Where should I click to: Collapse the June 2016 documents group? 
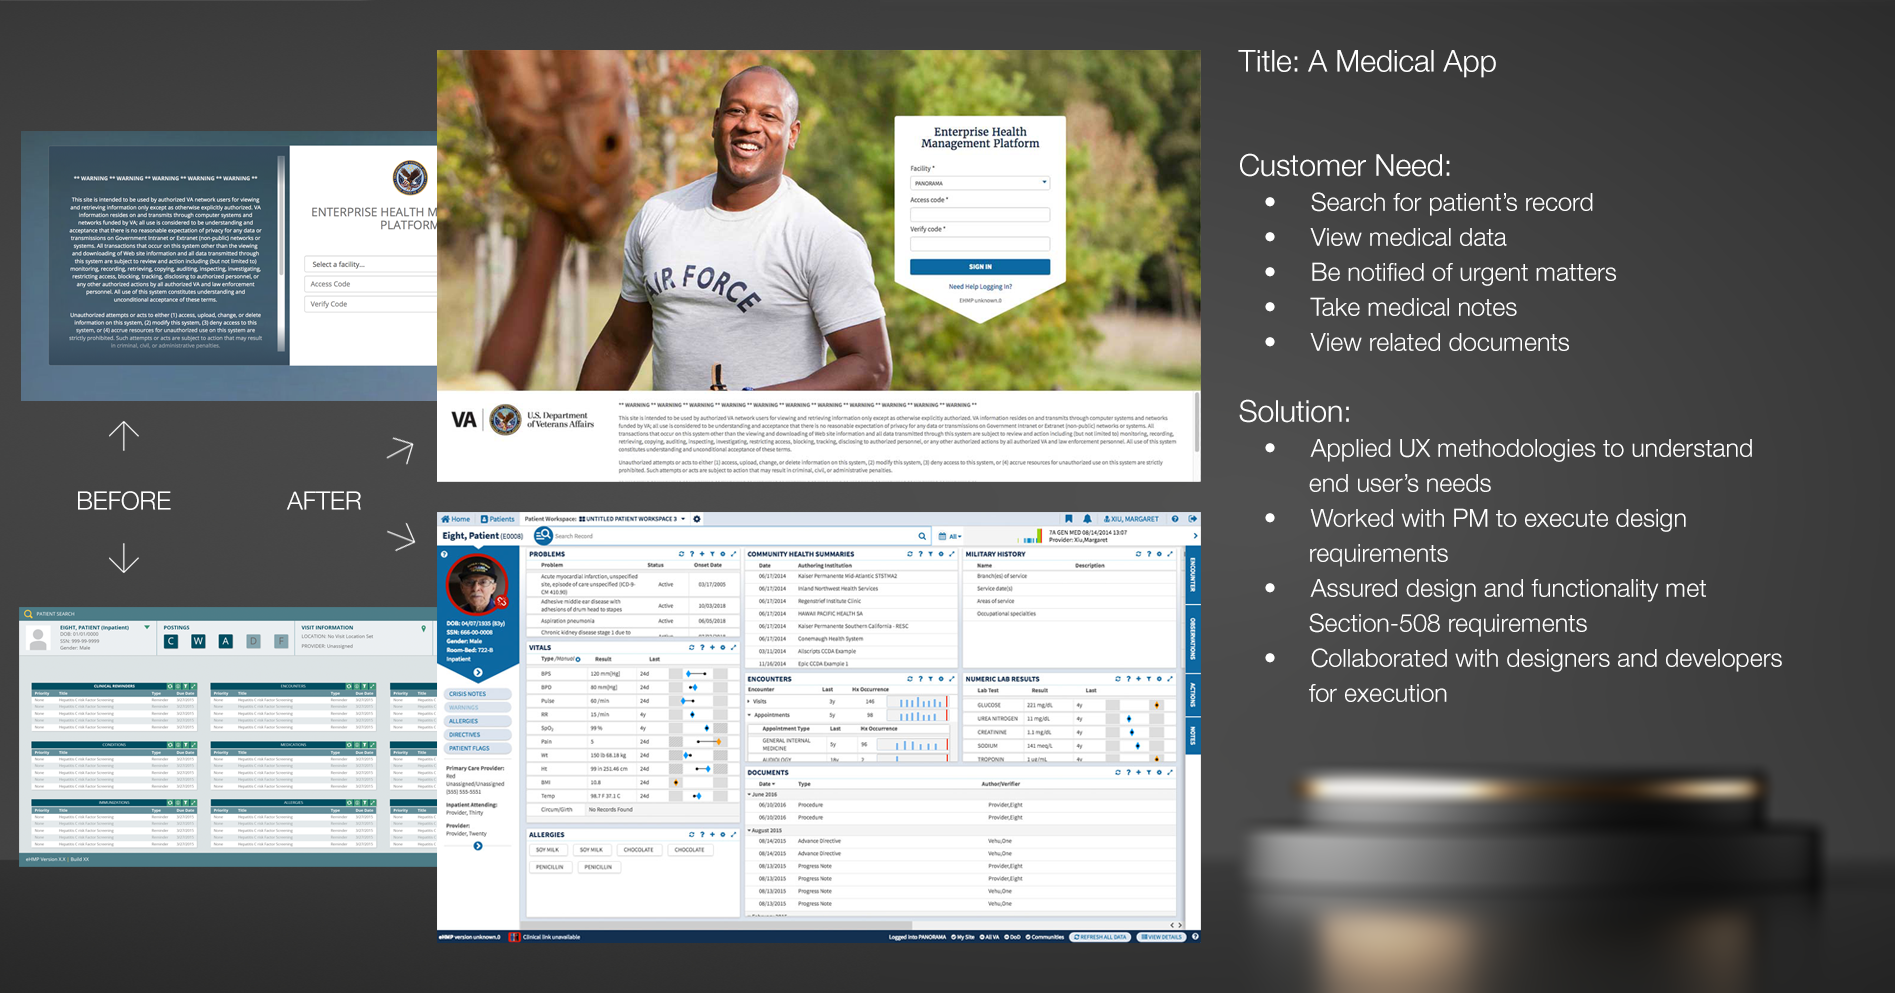click(x=750, y=795)
